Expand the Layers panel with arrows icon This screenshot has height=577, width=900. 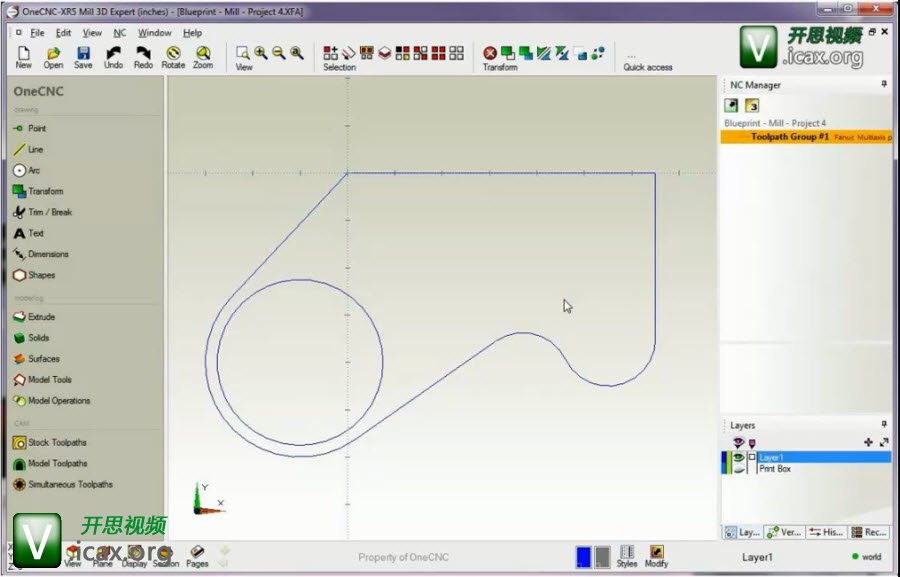tap(884, 442)
